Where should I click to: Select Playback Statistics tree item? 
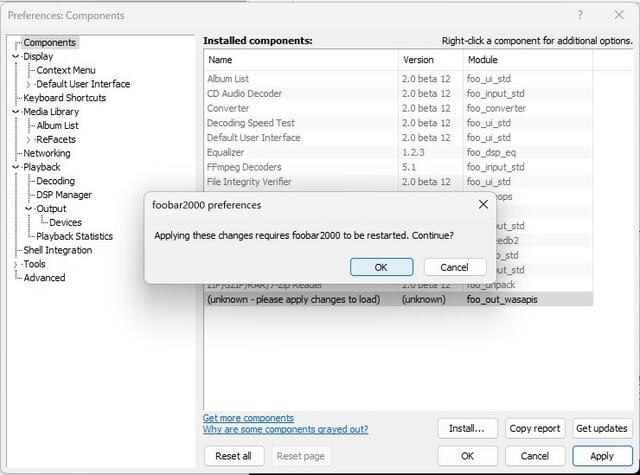click(74, 236)
